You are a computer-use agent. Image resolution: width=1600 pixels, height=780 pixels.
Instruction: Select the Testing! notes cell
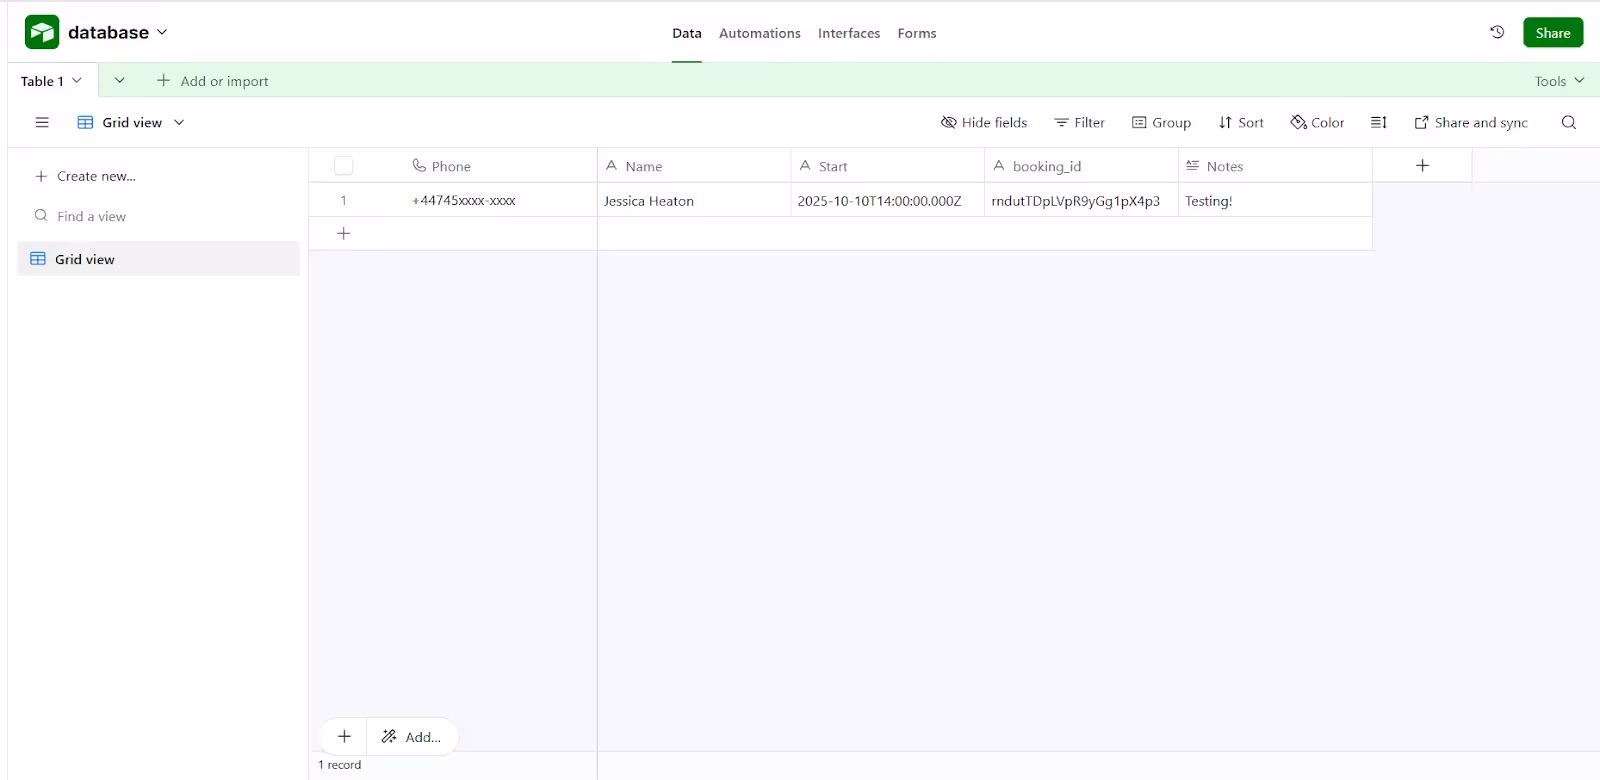(1275, 200)
